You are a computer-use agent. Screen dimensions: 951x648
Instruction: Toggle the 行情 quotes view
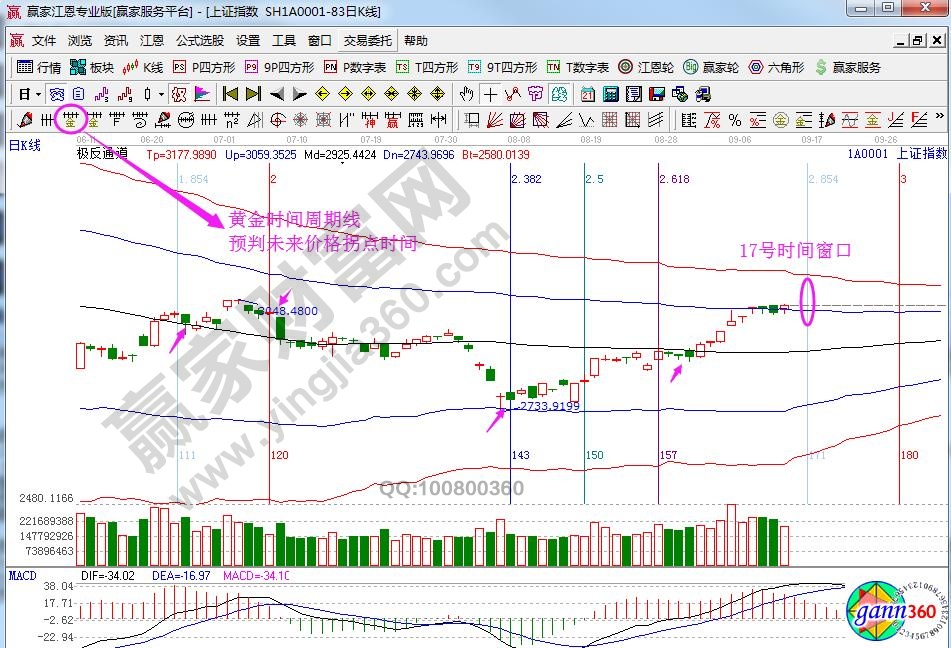tap(40, 67)
